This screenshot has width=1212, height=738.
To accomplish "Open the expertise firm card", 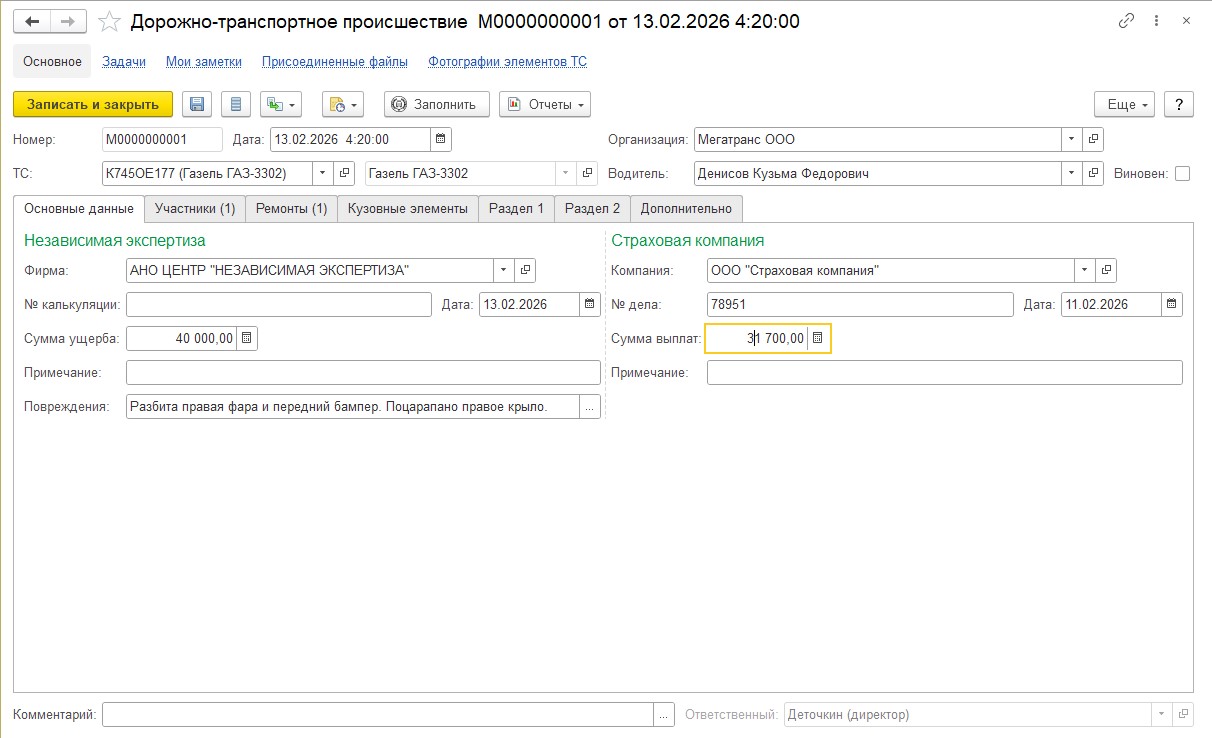I will pyautogui.click(x=526, y=270).
